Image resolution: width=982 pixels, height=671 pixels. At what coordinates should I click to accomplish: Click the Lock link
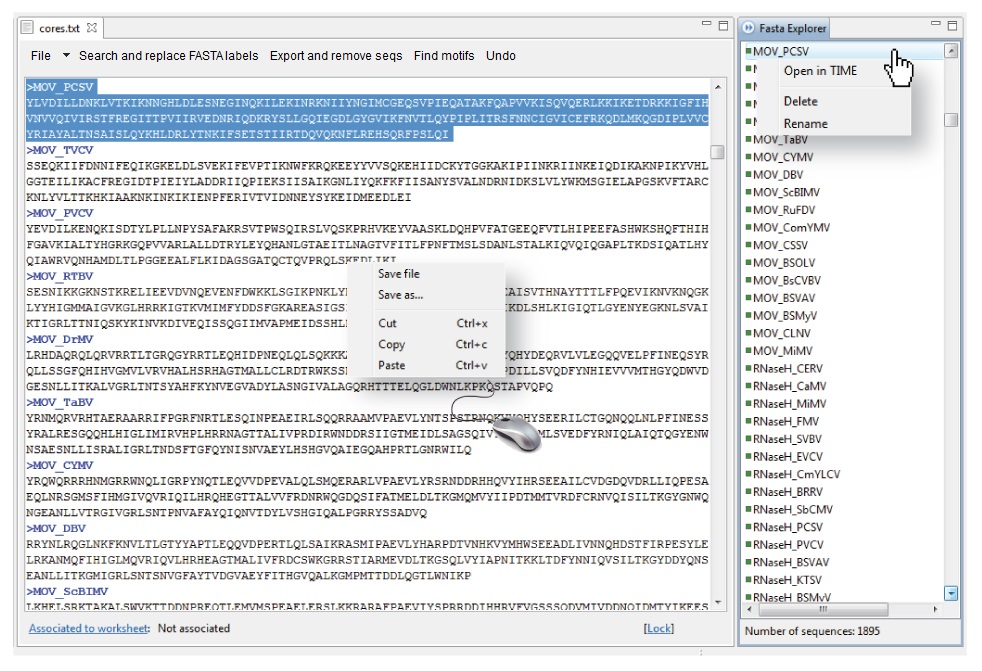659,628
